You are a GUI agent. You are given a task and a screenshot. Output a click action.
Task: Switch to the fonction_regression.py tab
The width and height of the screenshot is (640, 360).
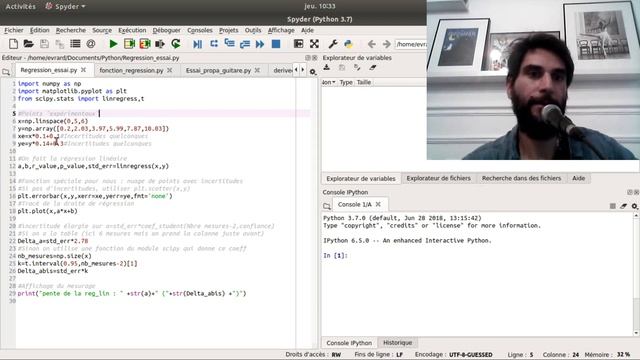131,70
